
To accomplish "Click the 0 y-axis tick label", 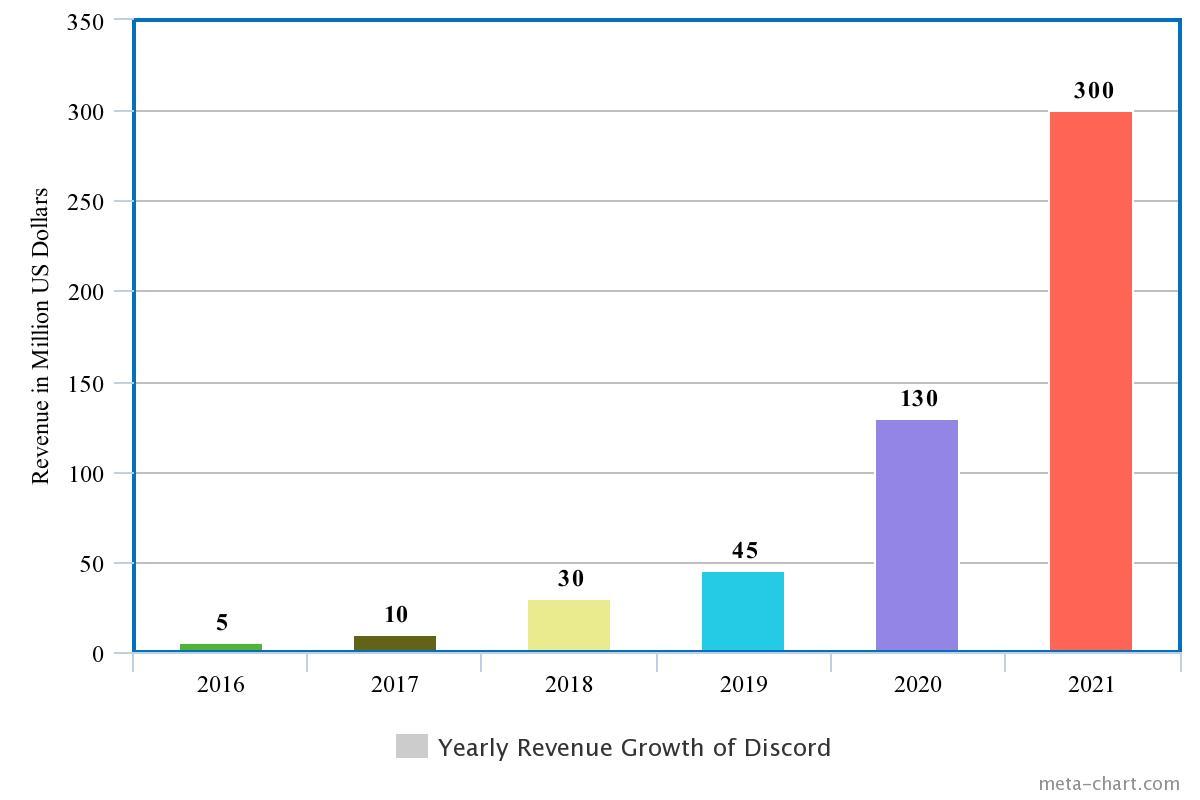I will point(98,654).
